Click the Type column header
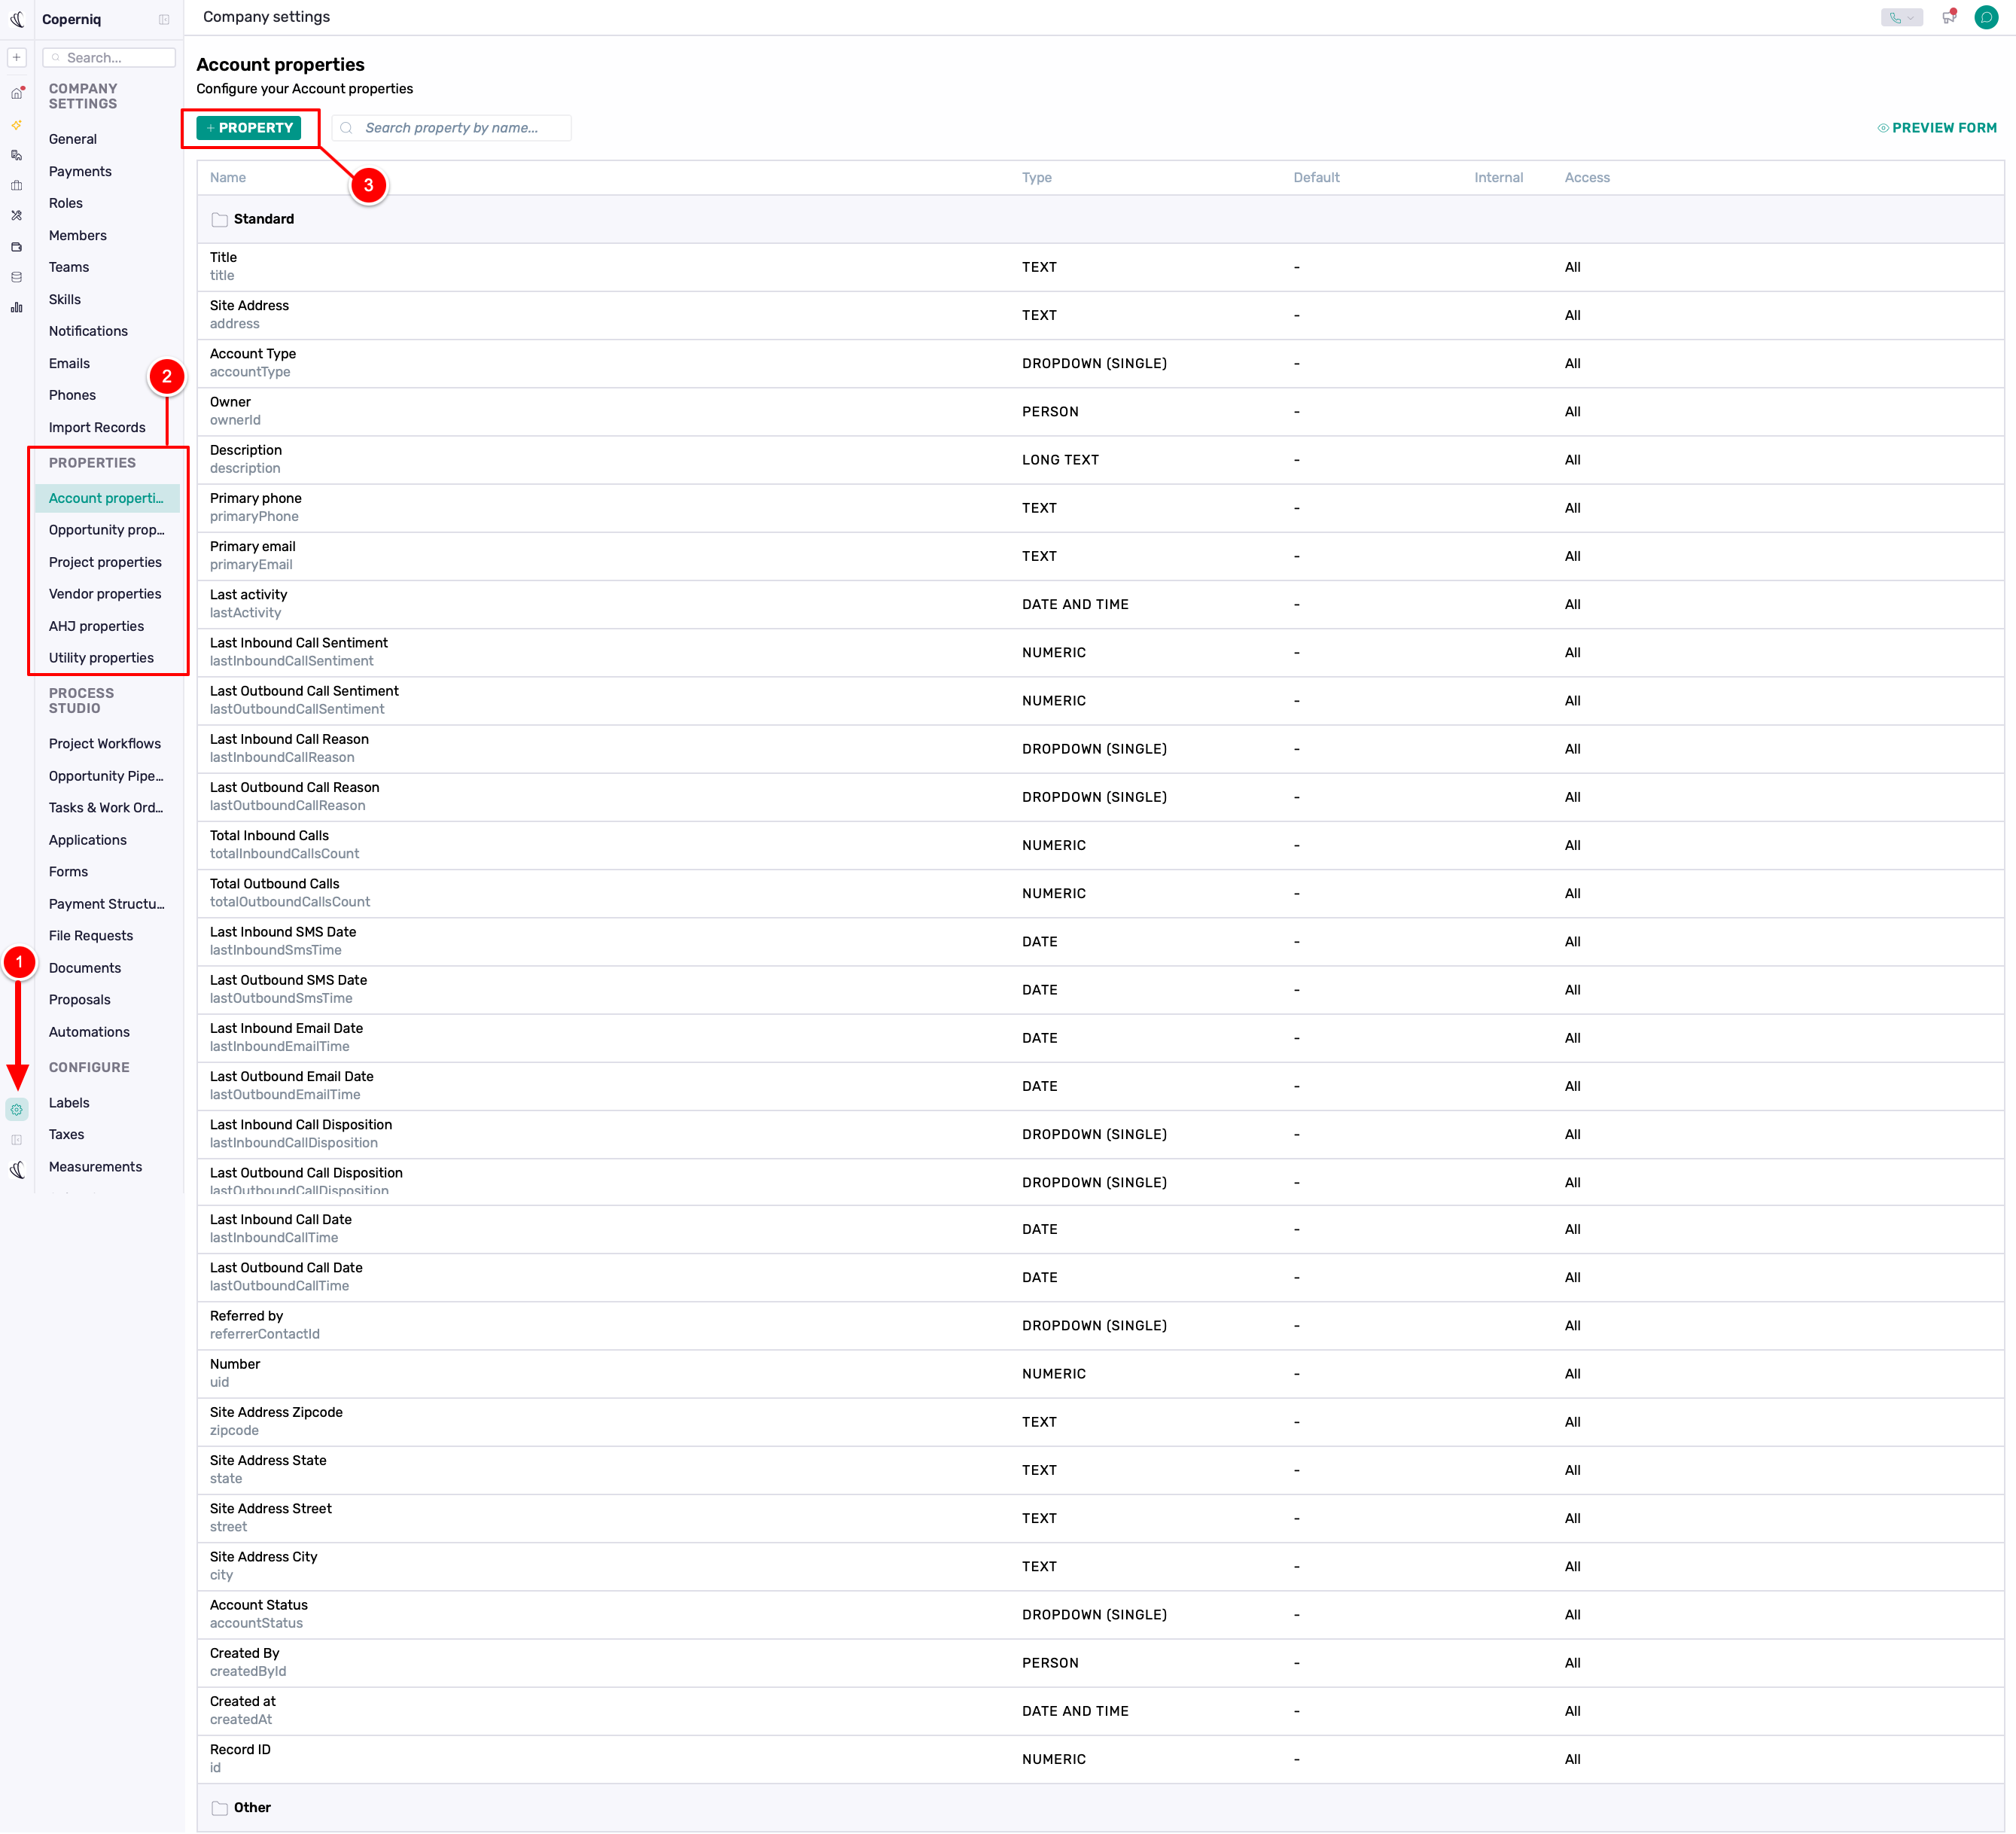Image resolution: width=2016 pixels, height=1834 pixels. point(1037,178)
